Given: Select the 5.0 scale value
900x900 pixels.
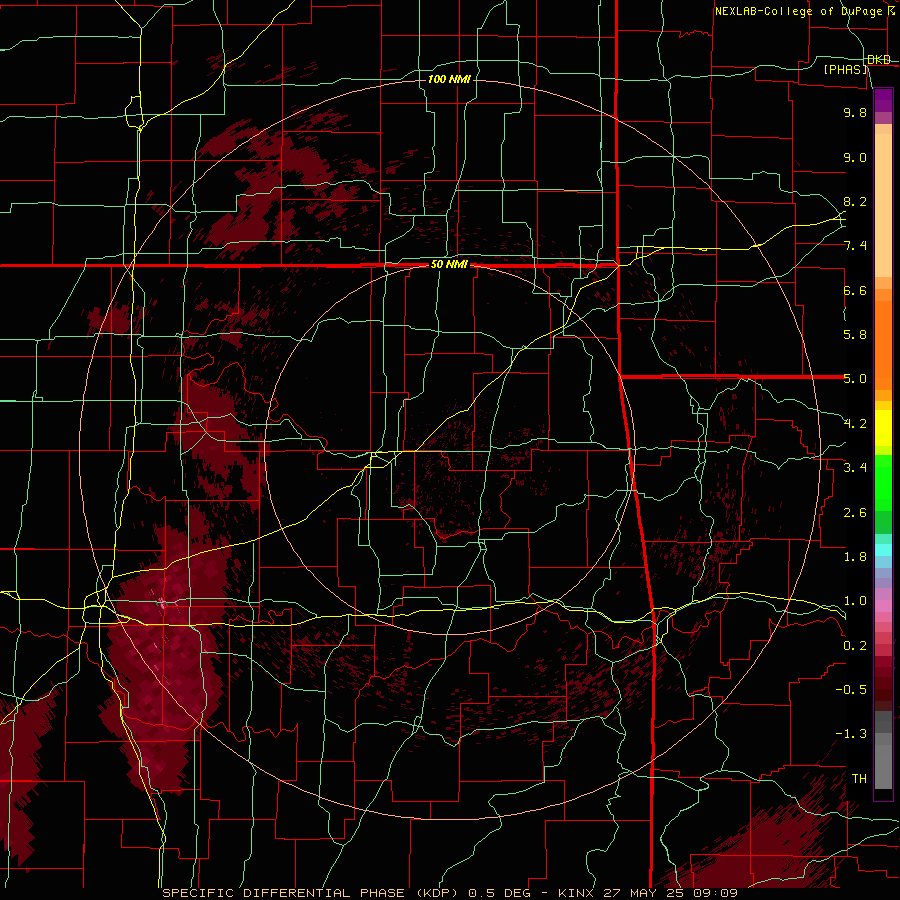Looking at the screenshot, I should point(855,379).
